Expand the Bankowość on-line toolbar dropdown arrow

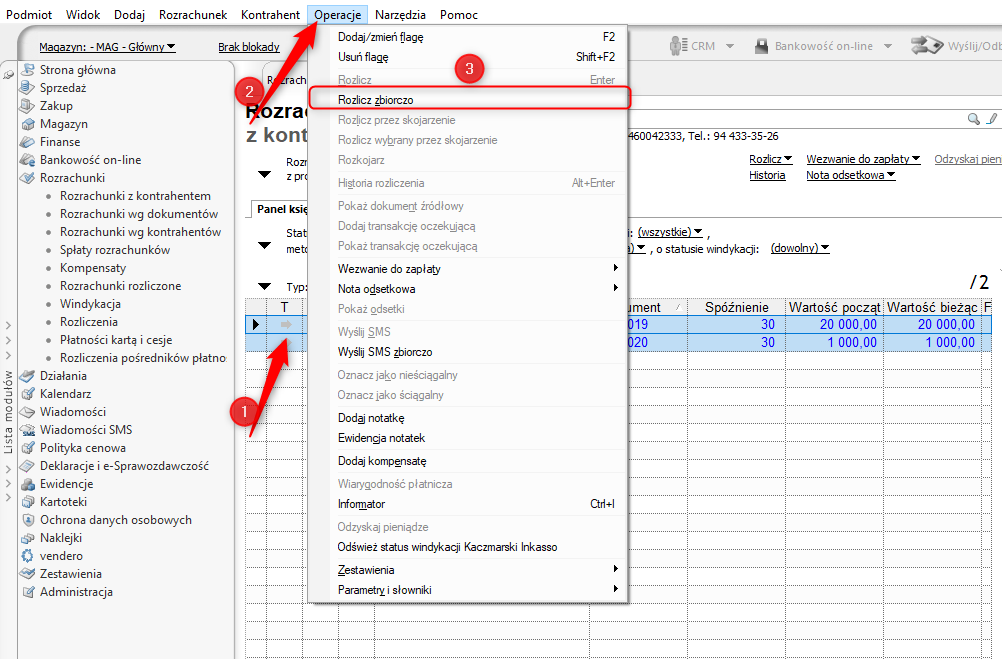[x=888, y=46]
